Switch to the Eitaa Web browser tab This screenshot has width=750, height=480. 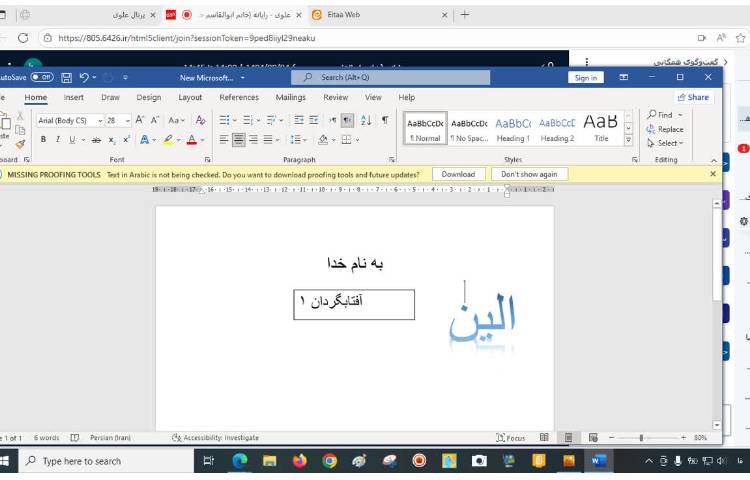pyautogui.click(x=380, y=15)
